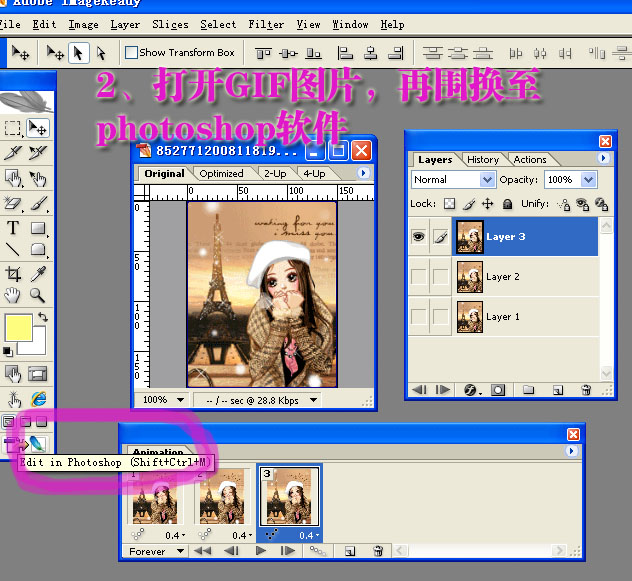Show Layer 2 visibility box

pos(419,277)
